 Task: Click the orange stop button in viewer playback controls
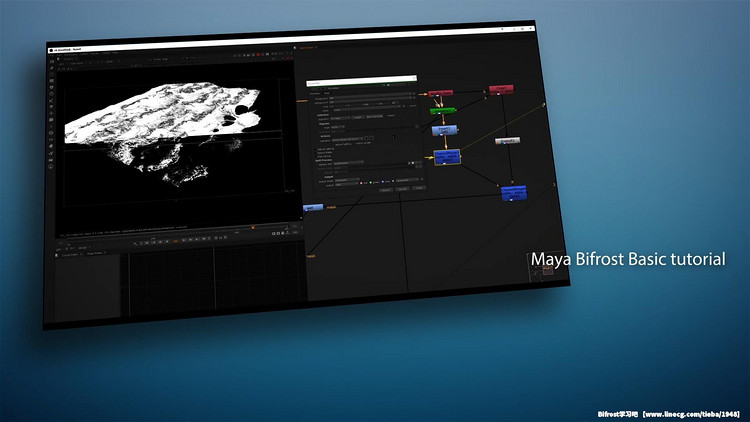[176, 241]
